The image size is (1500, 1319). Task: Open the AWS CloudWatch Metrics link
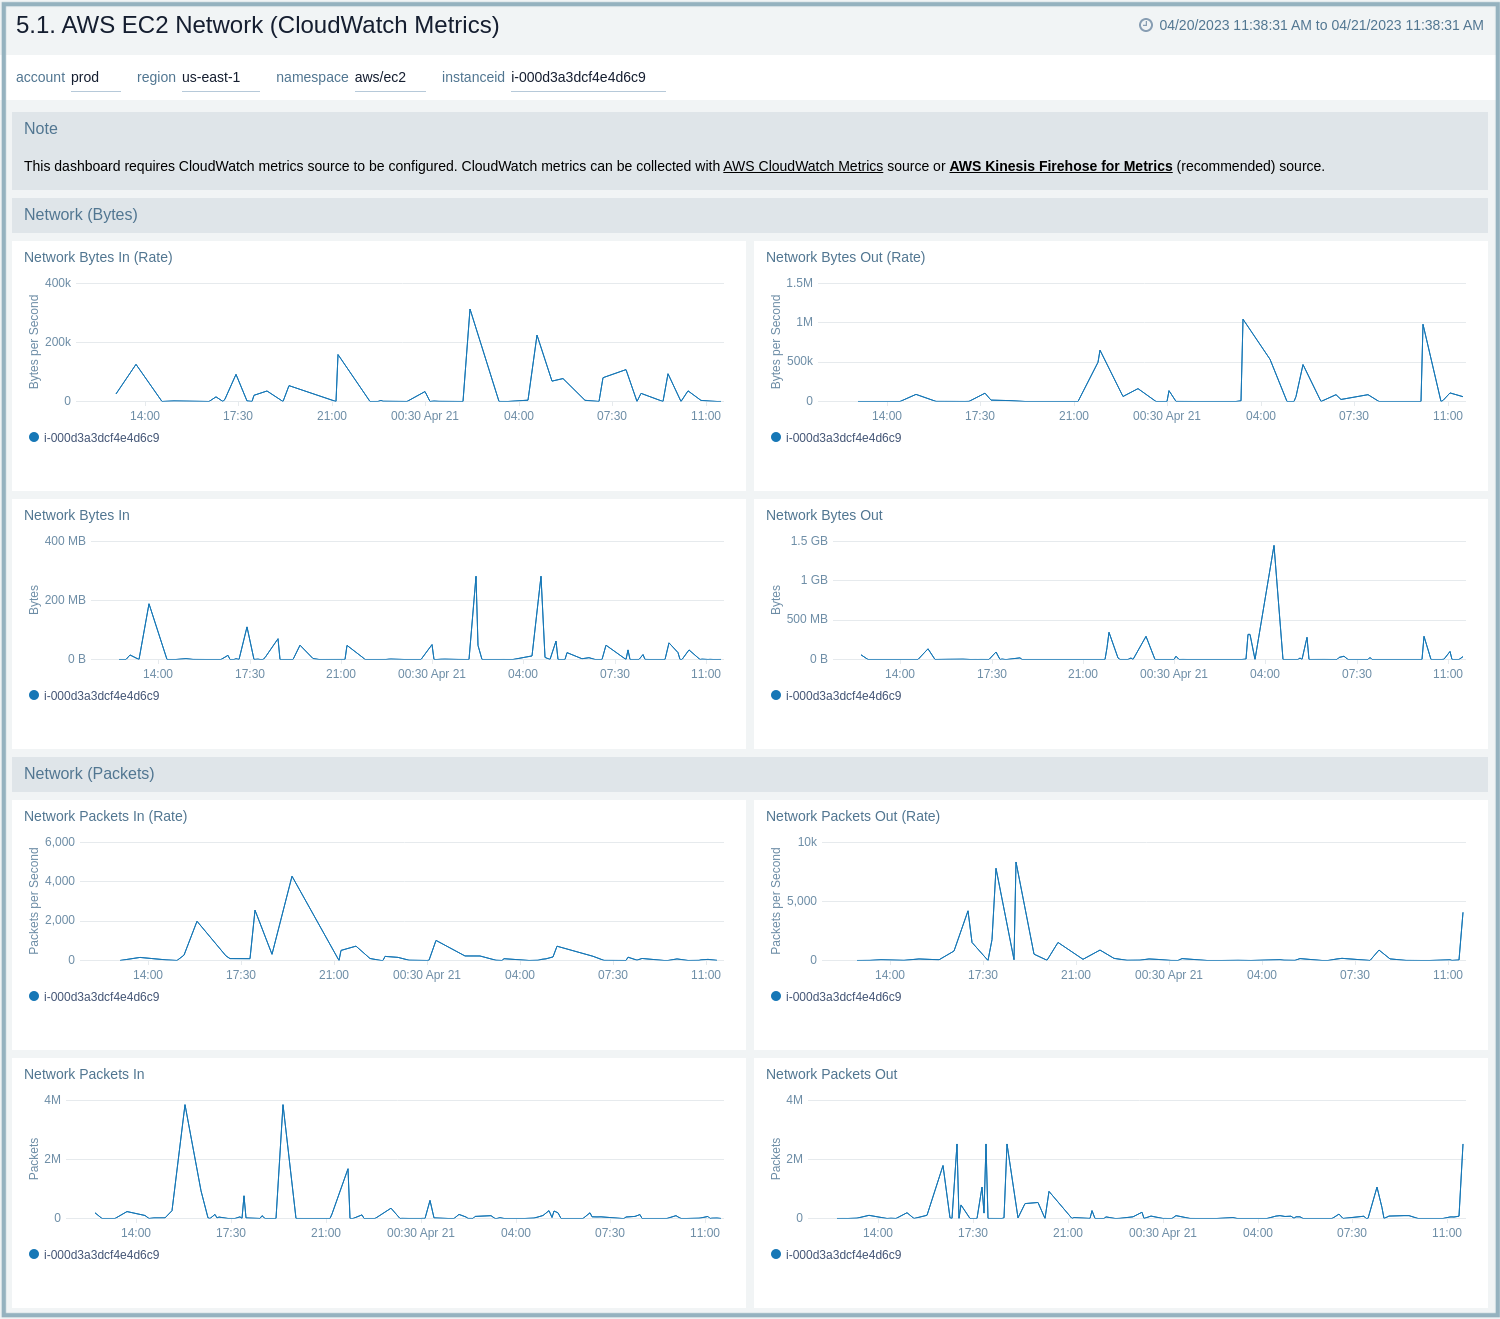803,166
